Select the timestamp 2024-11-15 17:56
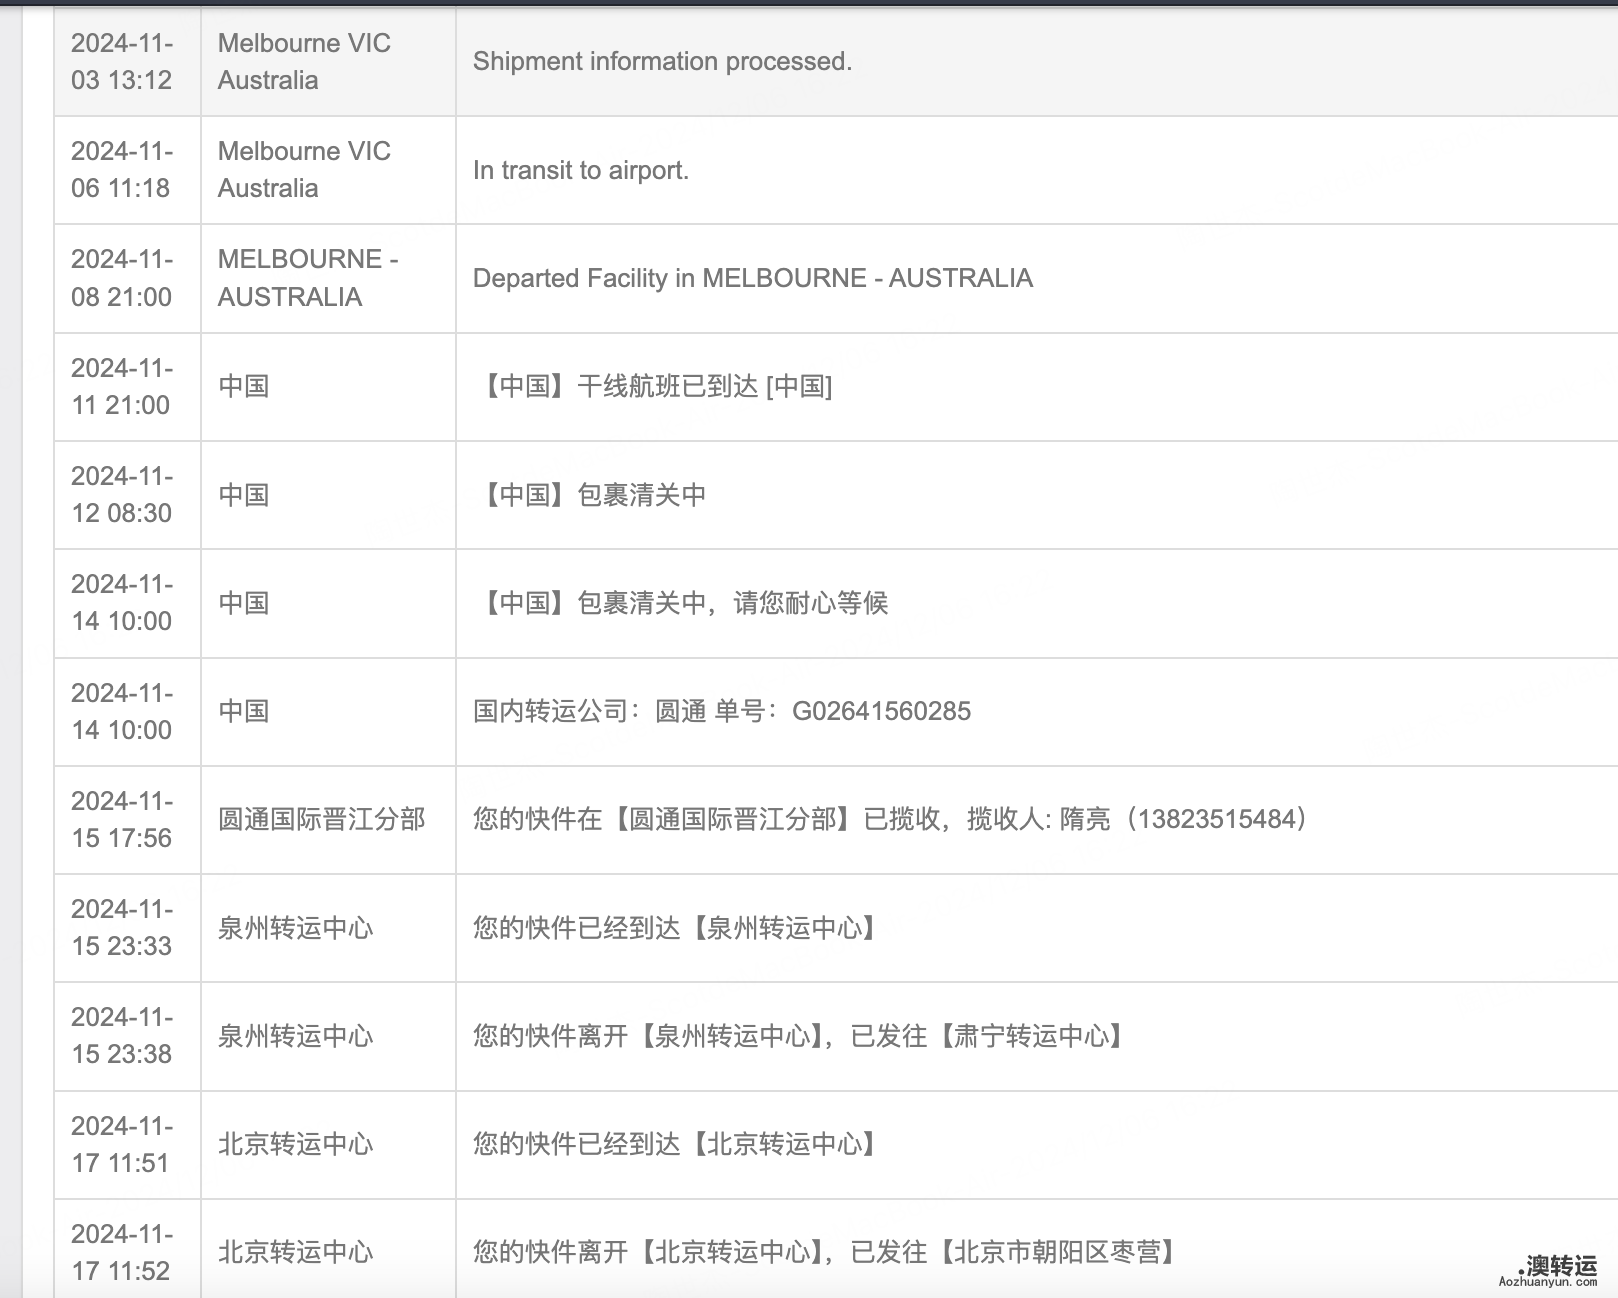Image resolution: width=1618 pixels, height=1298 pixels. point(122,819)
